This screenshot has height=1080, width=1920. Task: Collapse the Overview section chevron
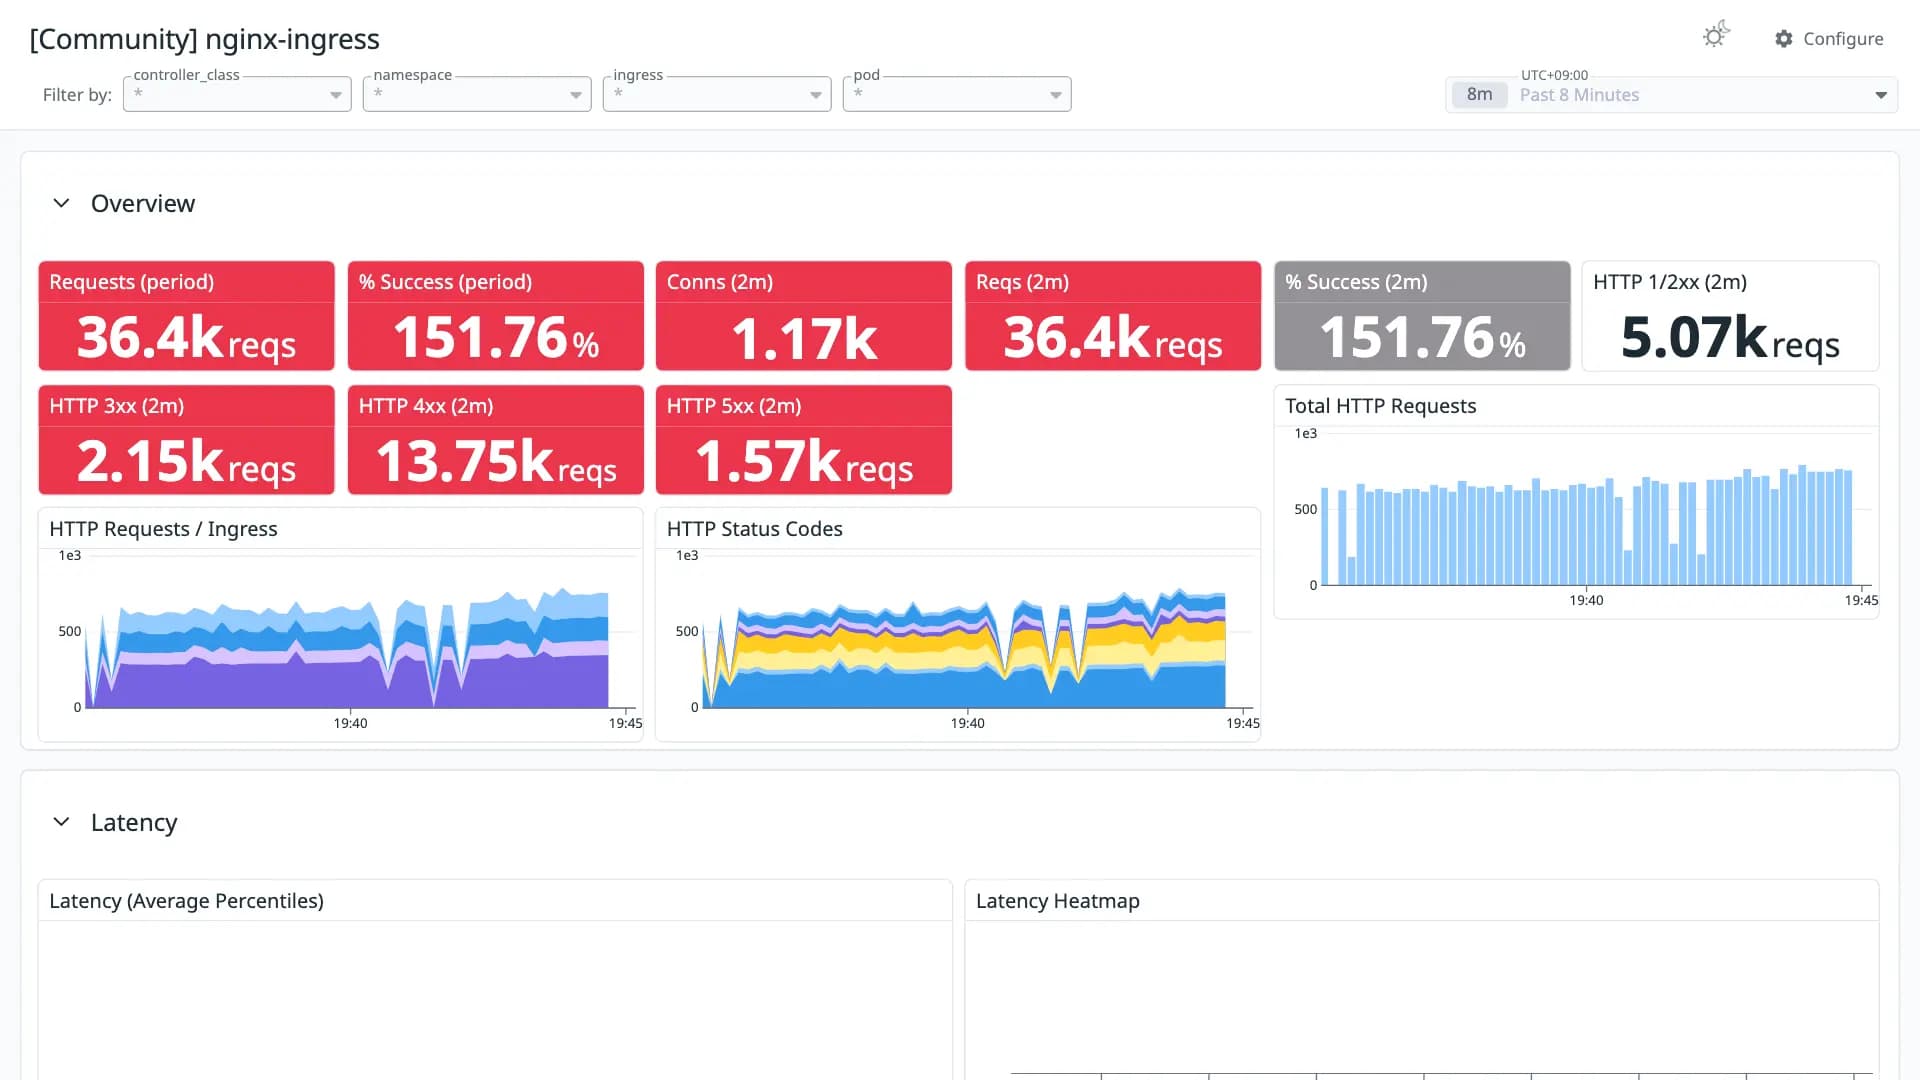61,203
